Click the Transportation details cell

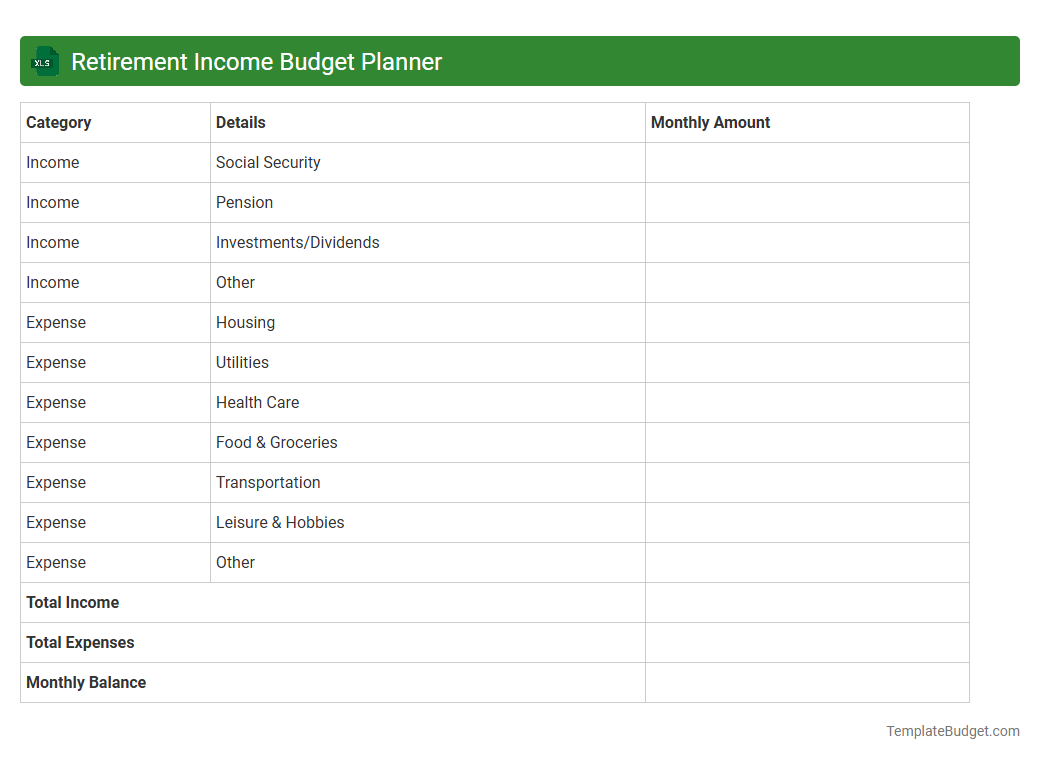[x=268, y=482]
